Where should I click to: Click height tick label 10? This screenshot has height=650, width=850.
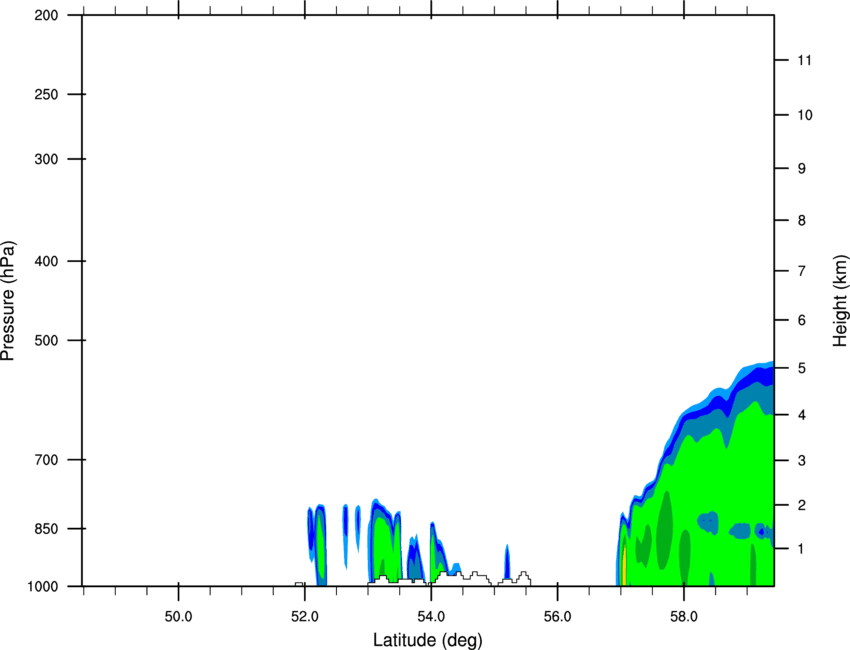tap(805, 115)
